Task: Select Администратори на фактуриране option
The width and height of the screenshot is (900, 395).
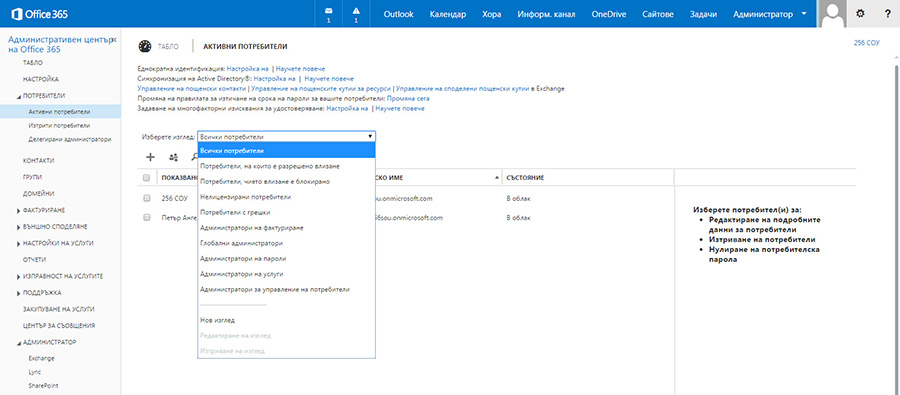Action: [286, 228]
